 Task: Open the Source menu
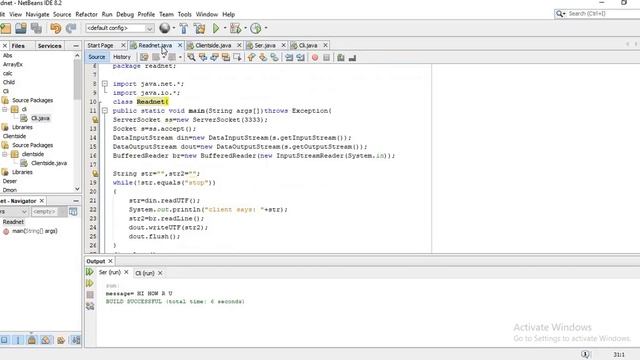tap(62, 14)
